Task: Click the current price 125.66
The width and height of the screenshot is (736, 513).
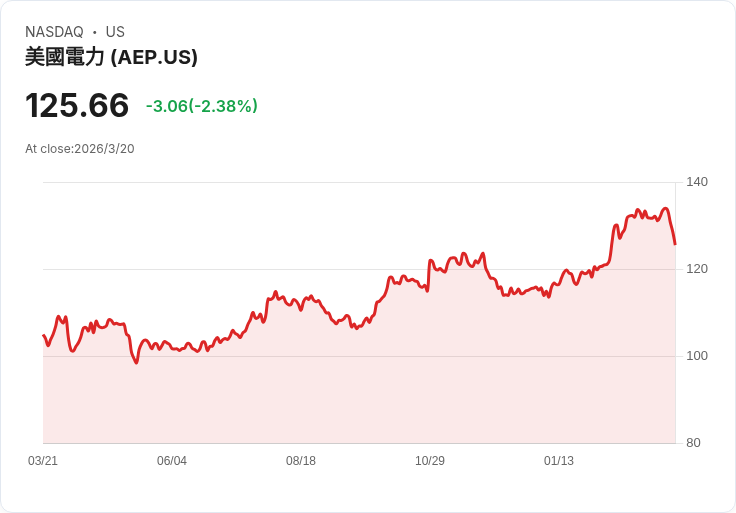Action: tap(77, 105)
